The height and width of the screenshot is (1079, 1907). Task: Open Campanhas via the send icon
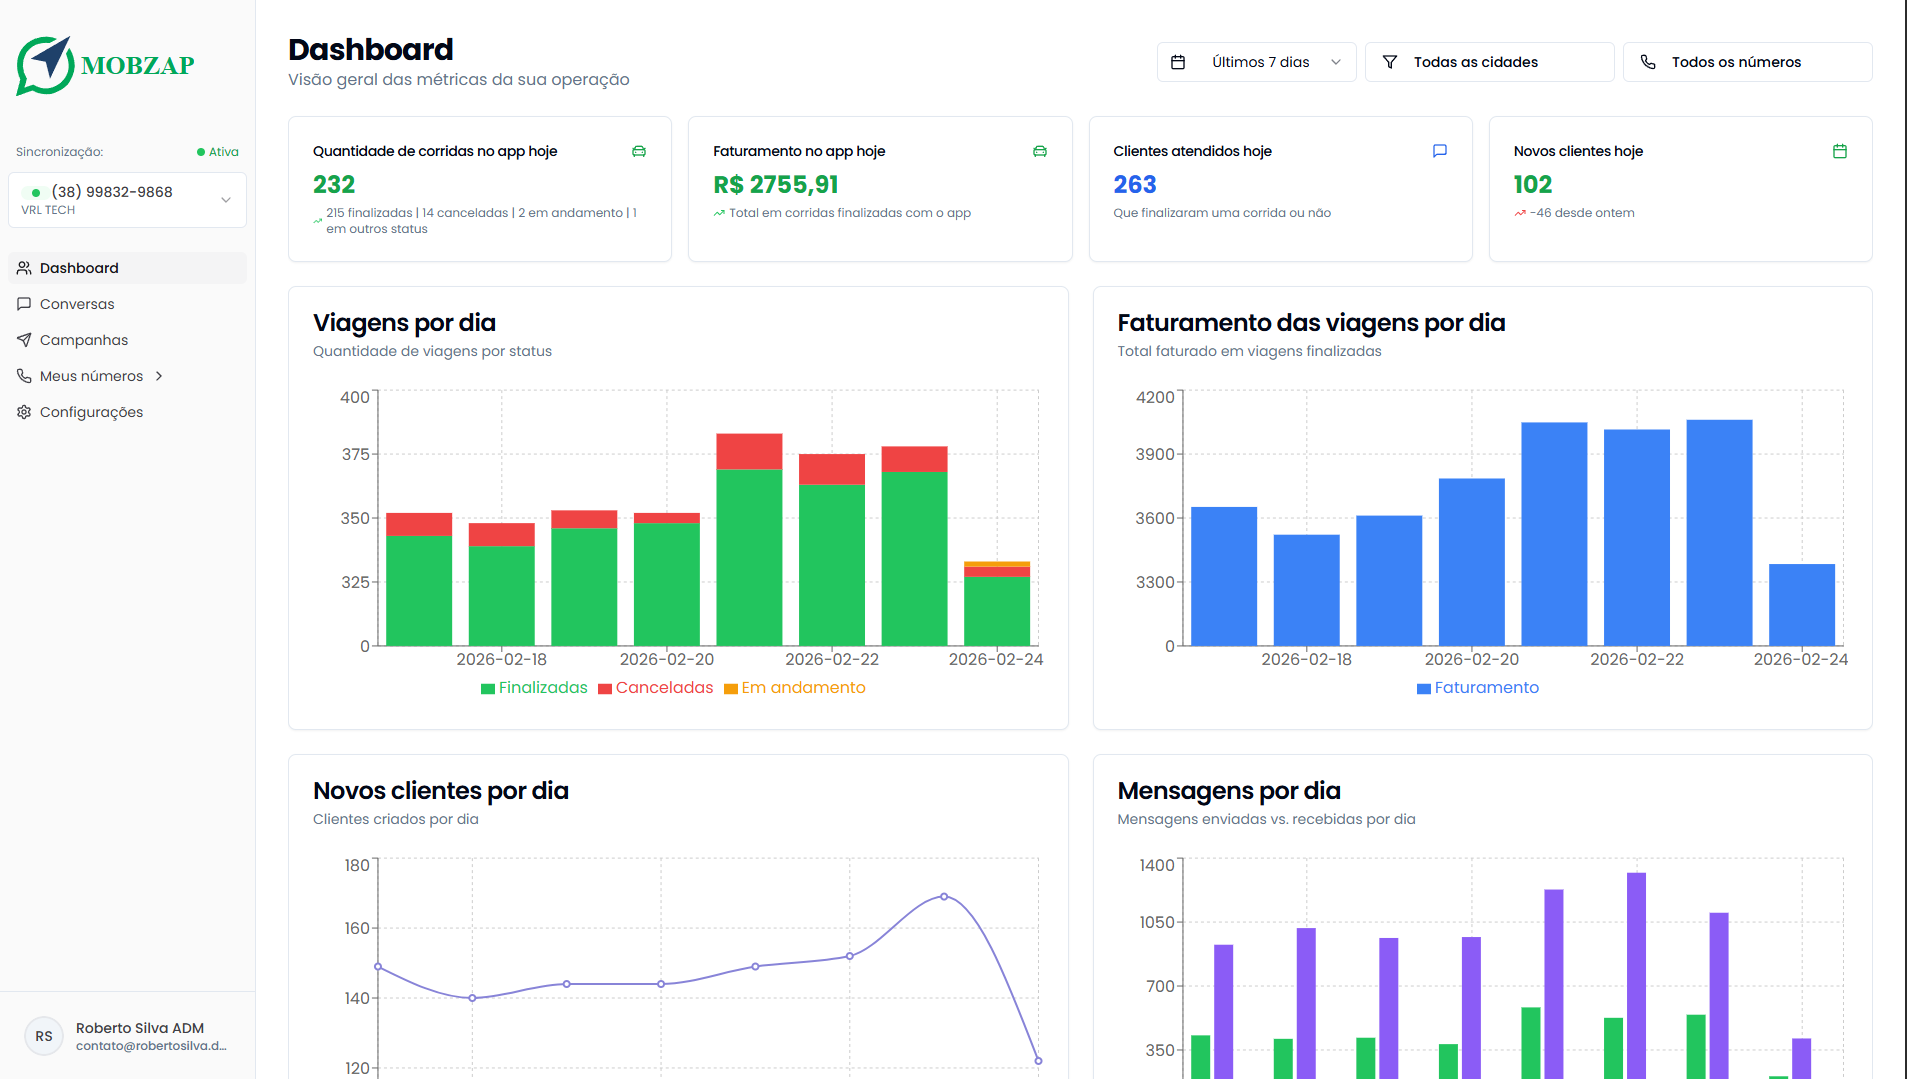pos(24,340)
